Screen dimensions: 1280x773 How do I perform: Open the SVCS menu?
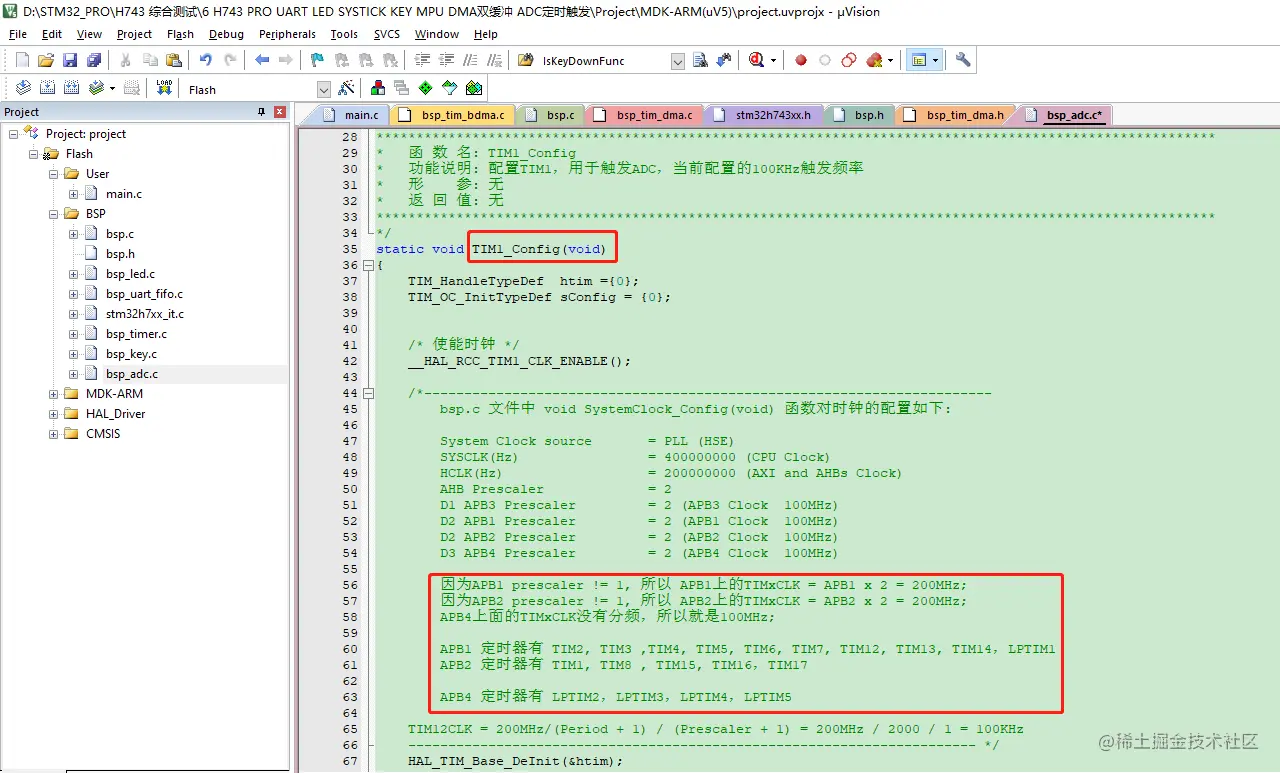pos(386,34)
